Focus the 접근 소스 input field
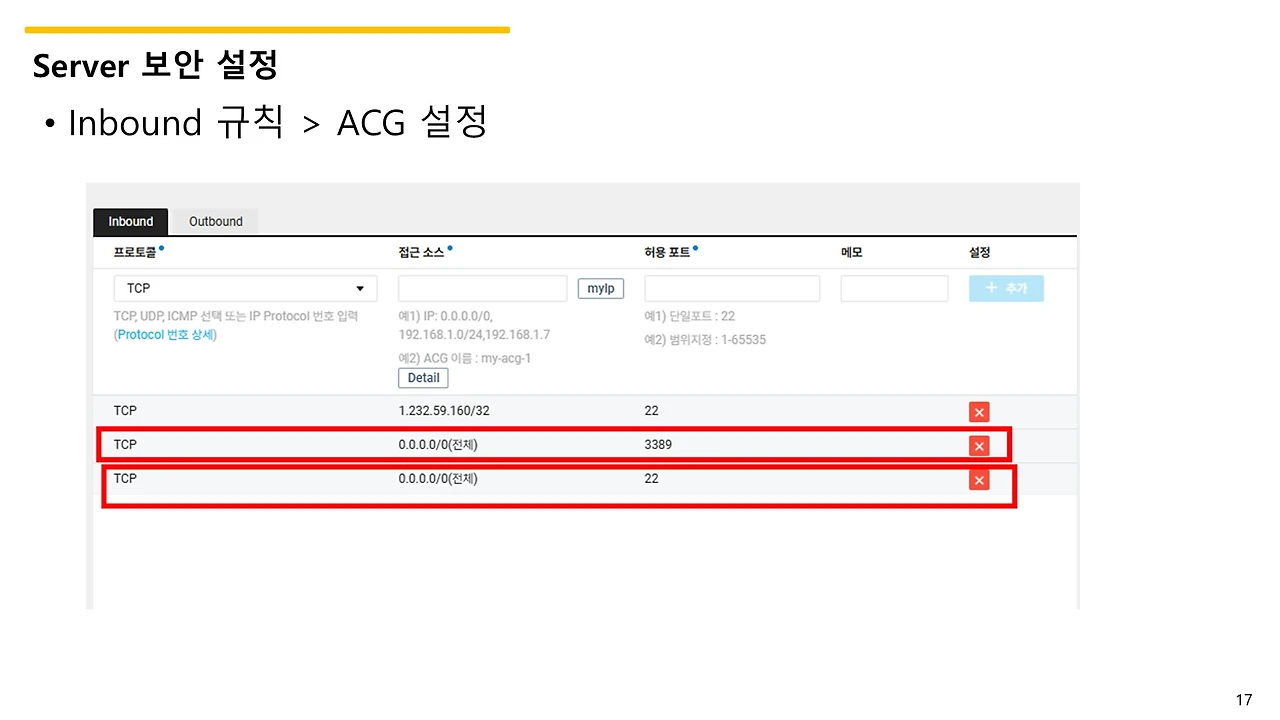 point(483,288)
